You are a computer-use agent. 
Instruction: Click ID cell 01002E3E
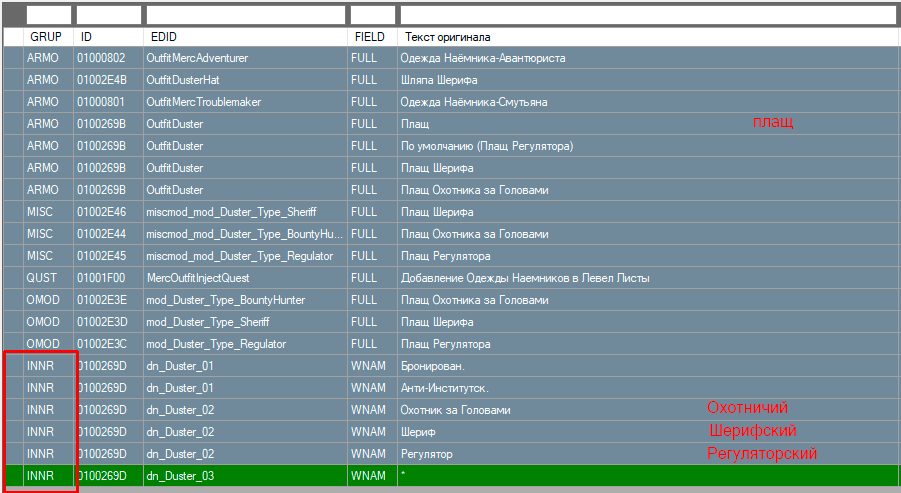tap(109, 300)
